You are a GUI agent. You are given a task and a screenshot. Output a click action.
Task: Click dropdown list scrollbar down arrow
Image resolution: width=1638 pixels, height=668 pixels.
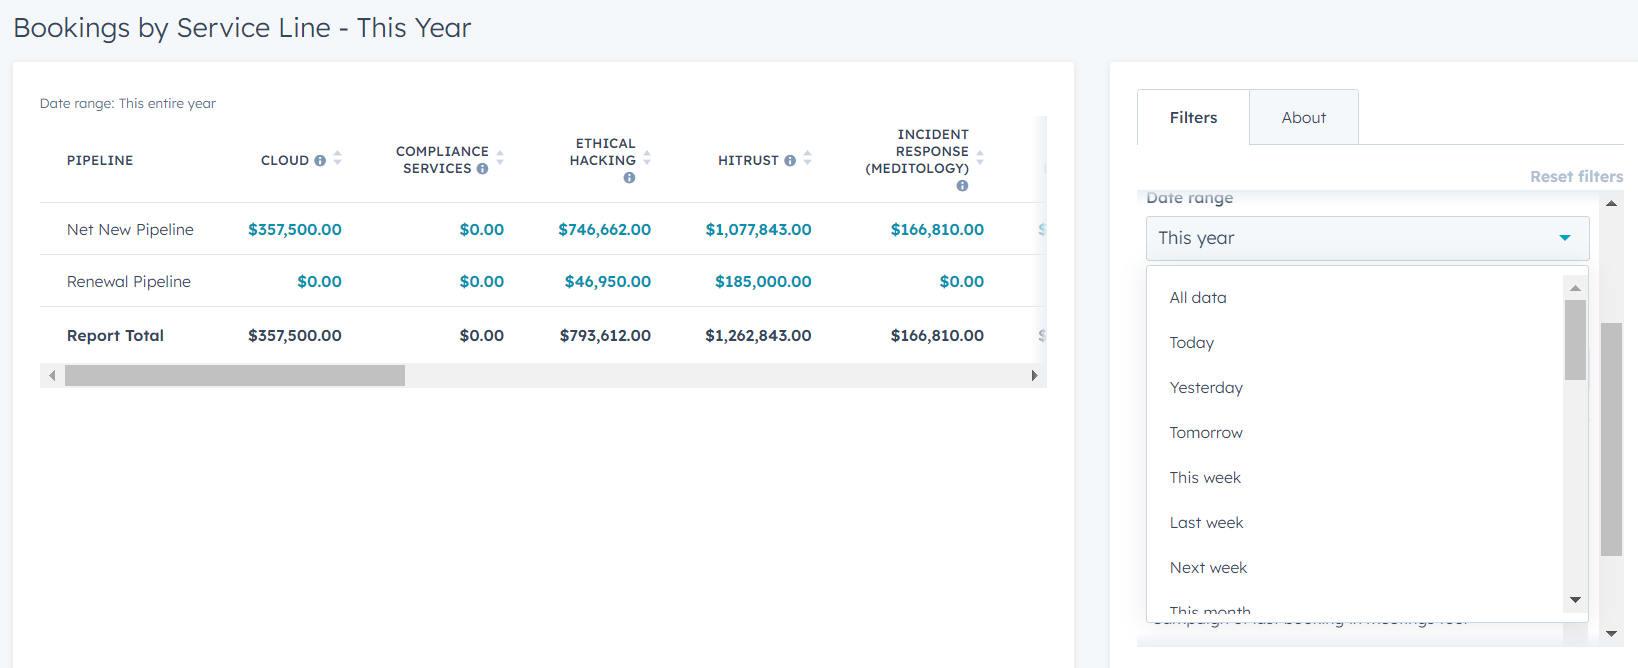pyautogui.click(x=1575, y=600)
